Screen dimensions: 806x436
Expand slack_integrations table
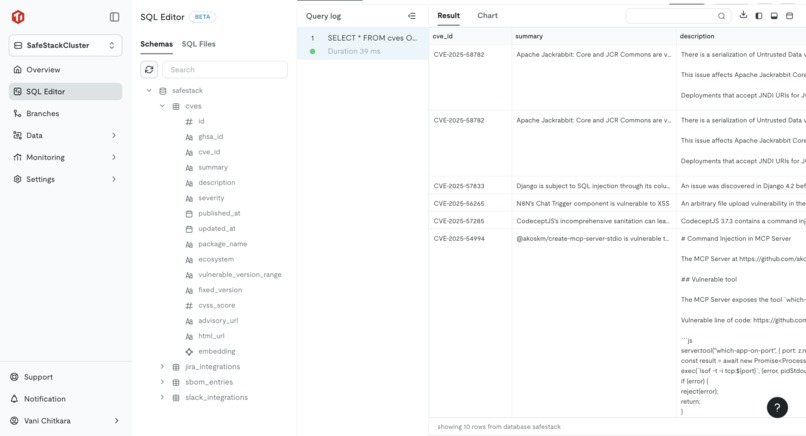click(162, 397)
